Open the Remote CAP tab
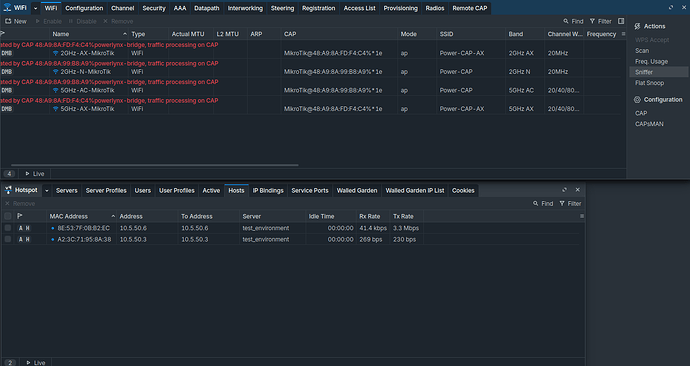Screen dimensions: 690x366 click(470, 8)
